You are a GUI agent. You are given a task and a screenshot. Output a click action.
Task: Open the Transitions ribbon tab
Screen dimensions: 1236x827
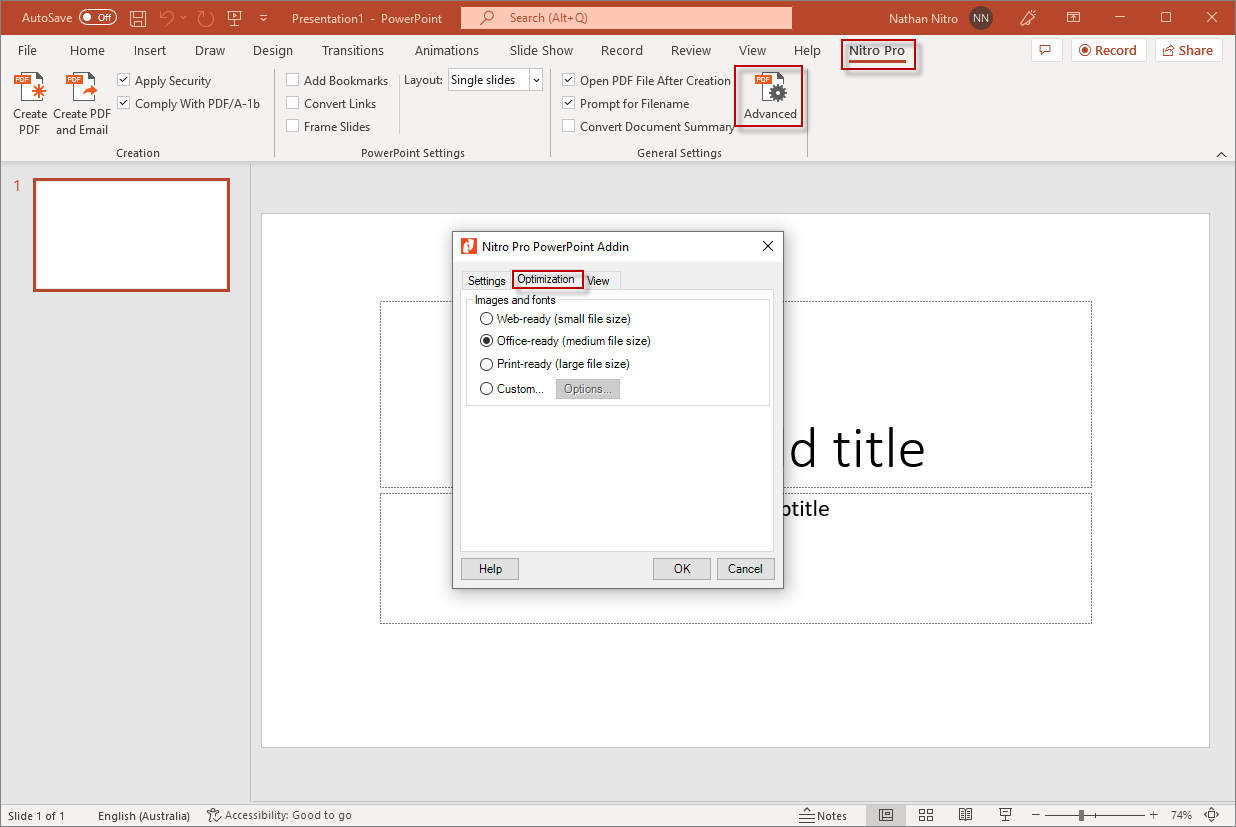click(x=352, y=50)
